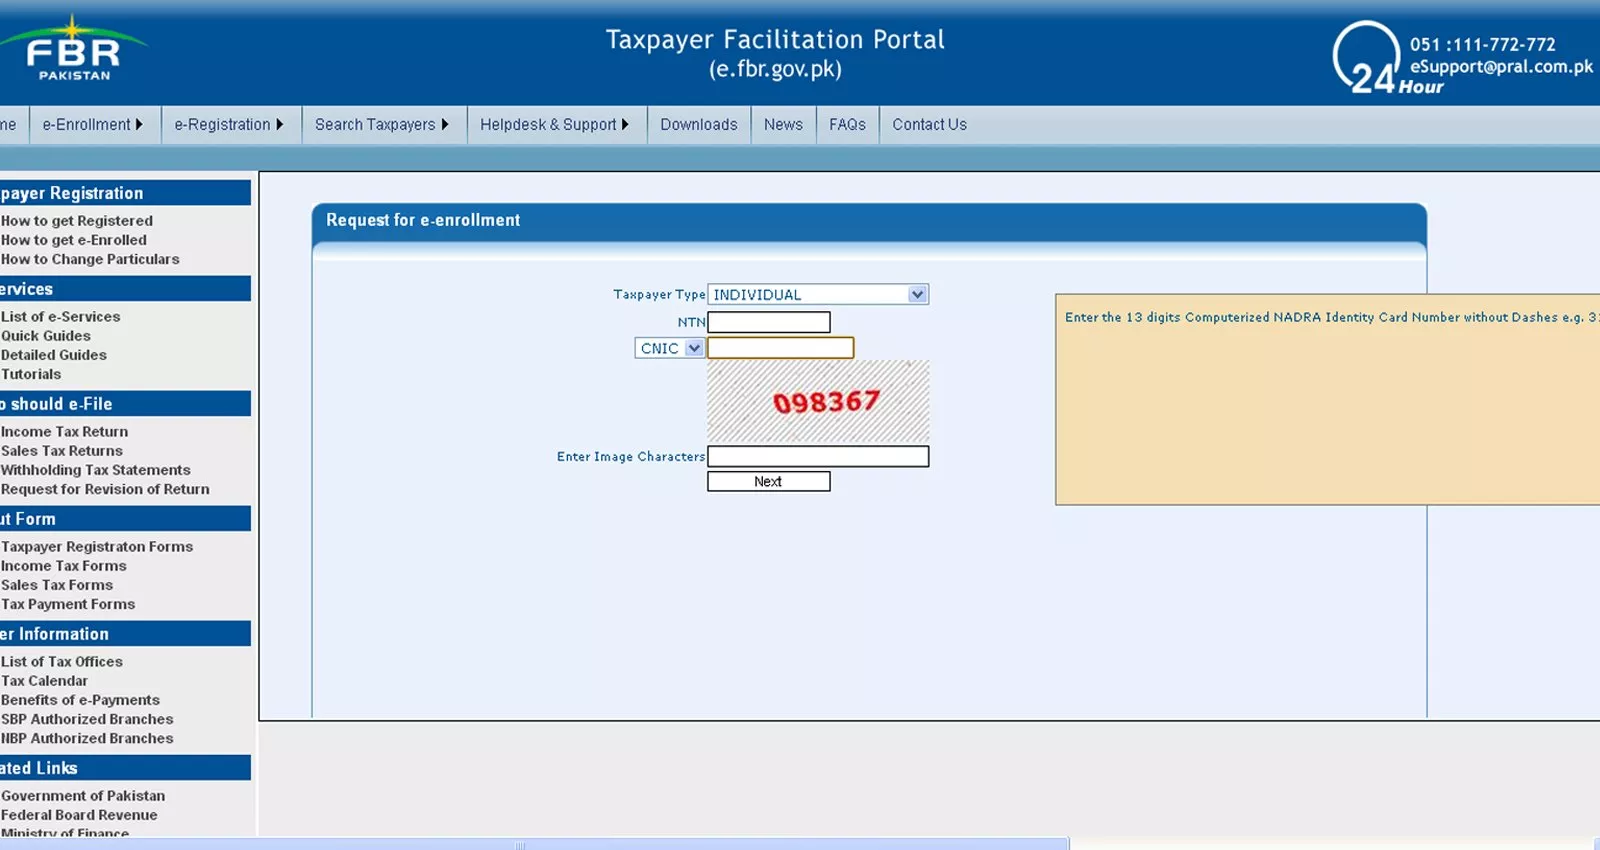Open Income Tax Return link
Screen dimensions: 1600x850
[x=65, y=432]
